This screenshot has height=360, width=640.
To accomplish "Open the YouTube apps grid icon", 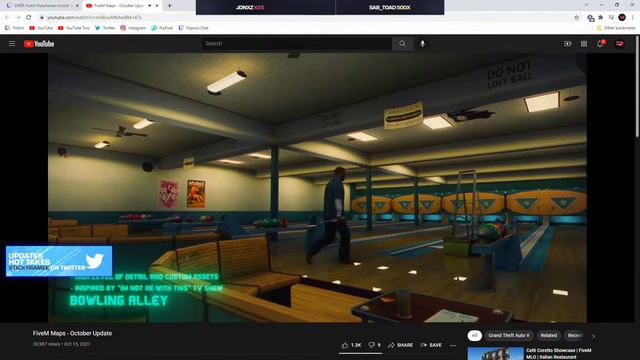I will [x=584, y=44].
